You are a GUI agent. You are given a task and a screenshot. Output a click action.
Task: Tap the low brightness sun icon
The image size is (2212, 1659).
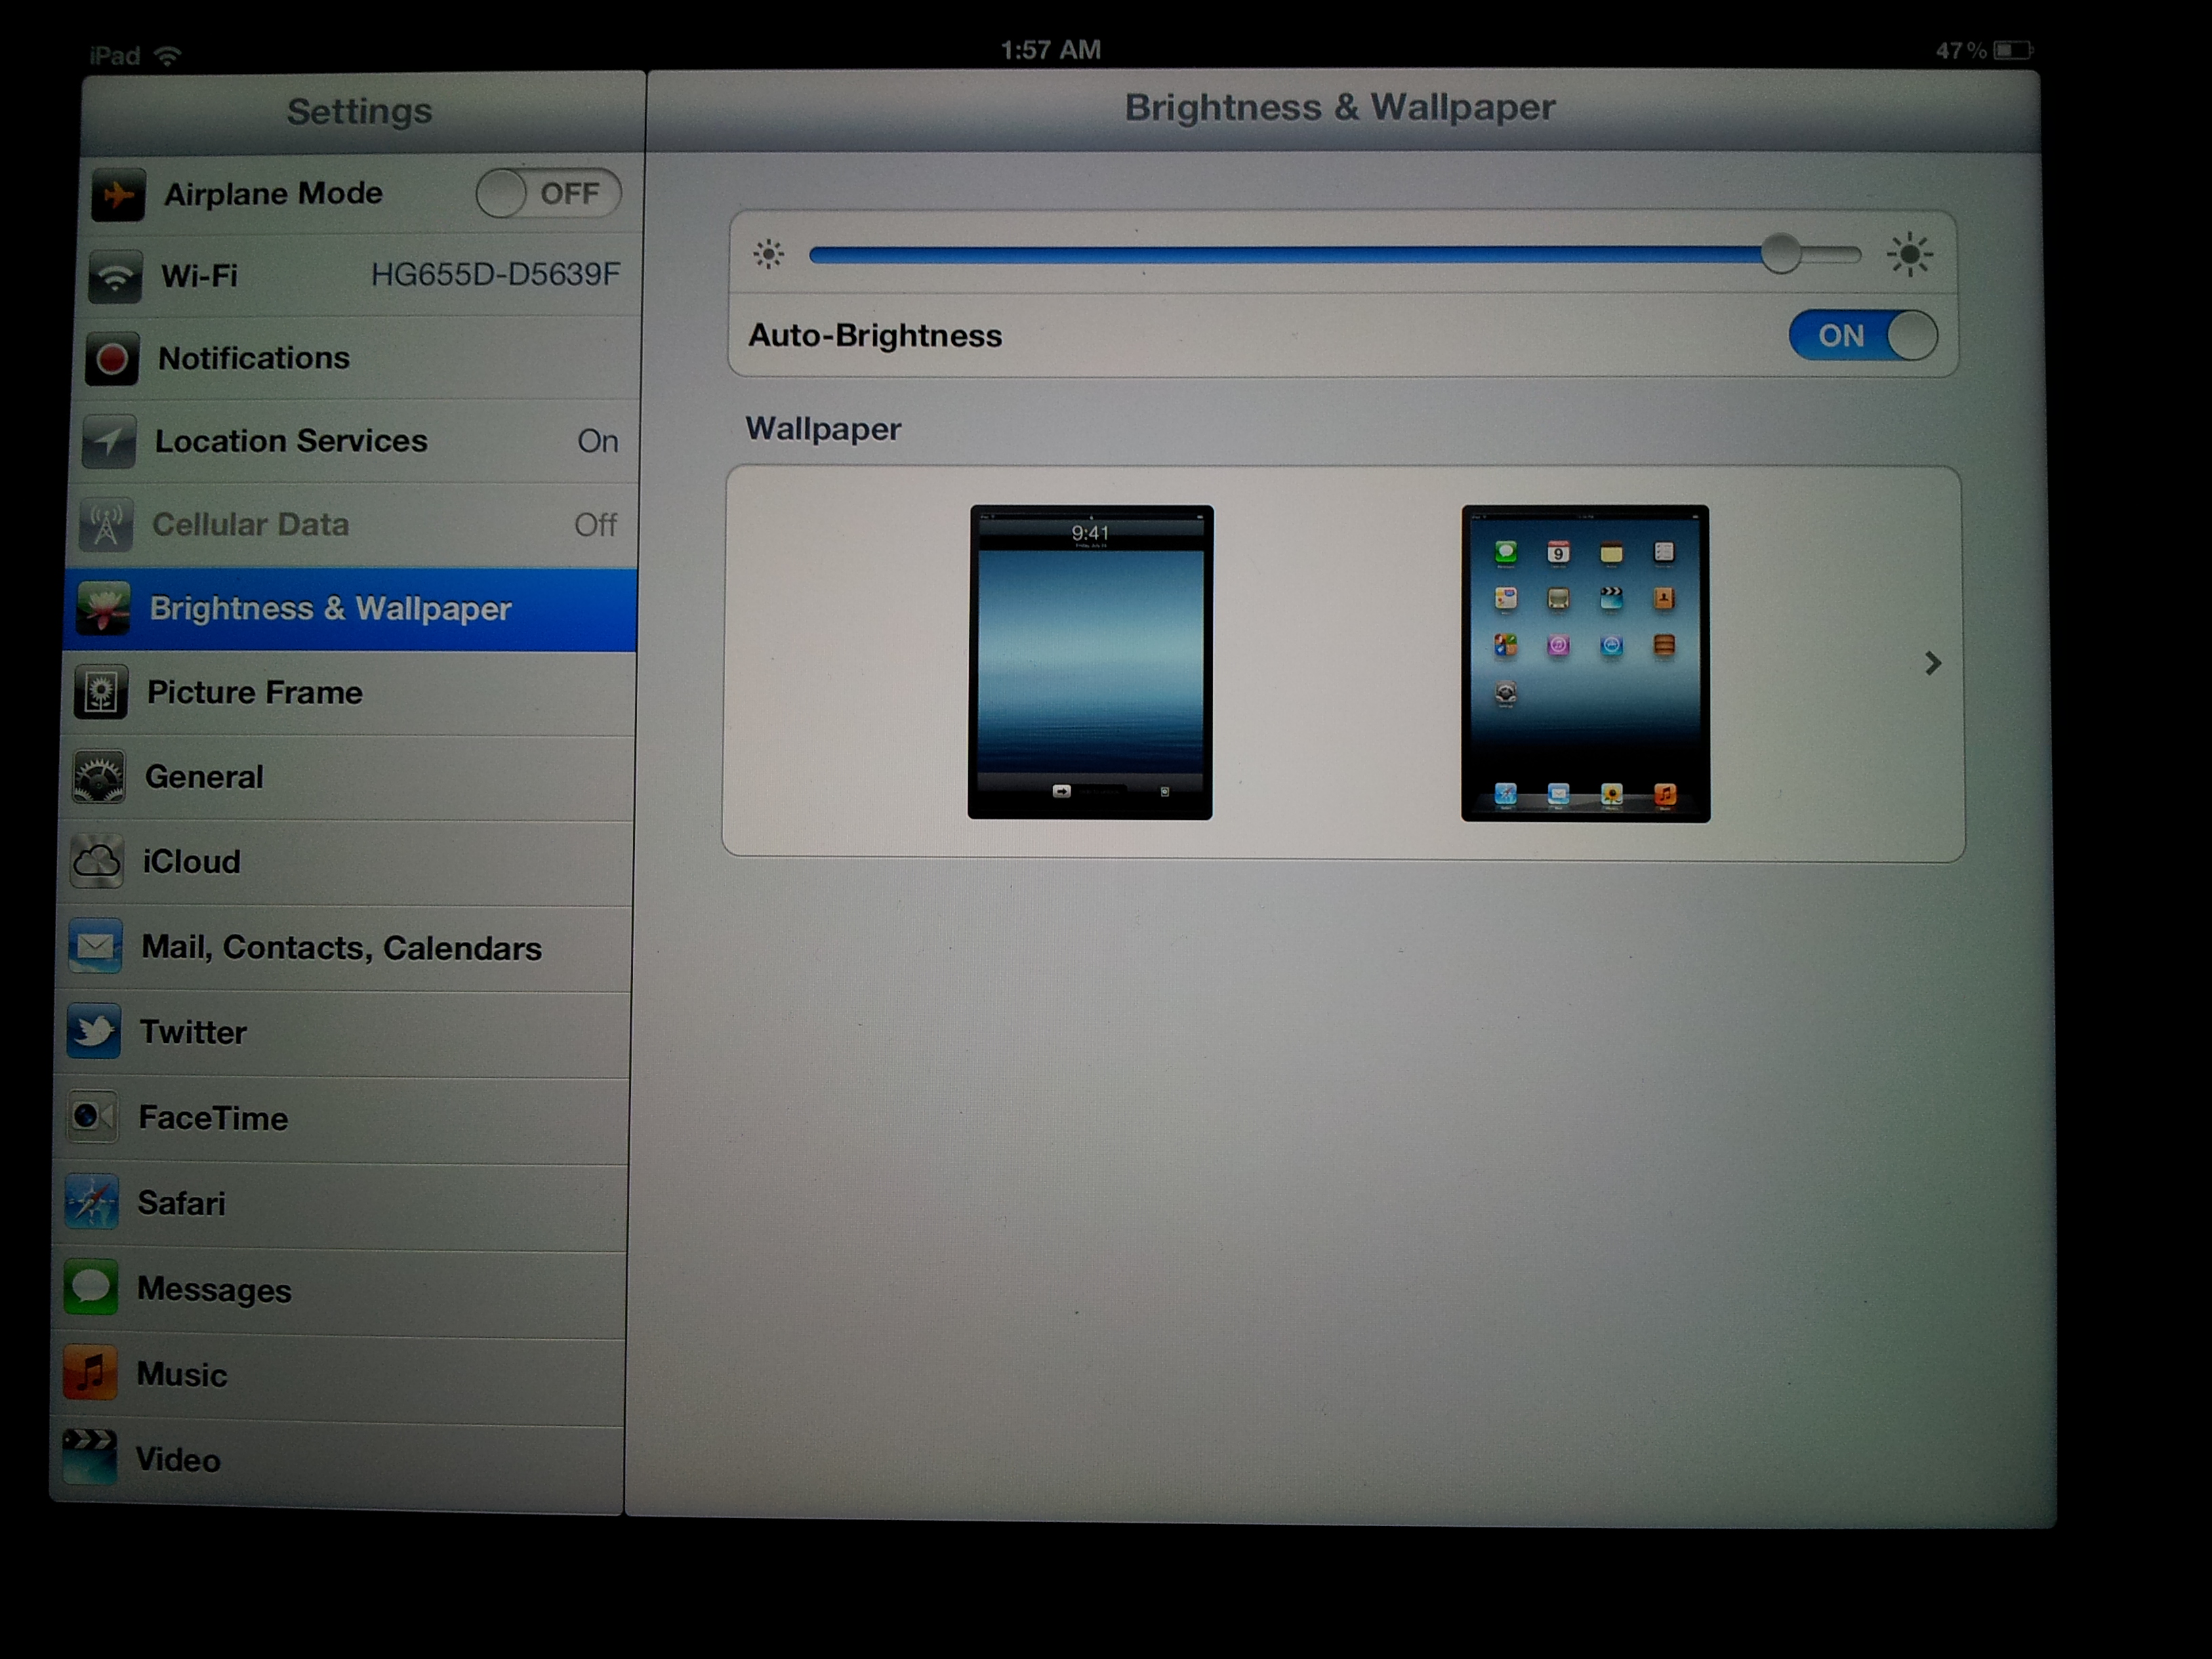click(768, 255)
